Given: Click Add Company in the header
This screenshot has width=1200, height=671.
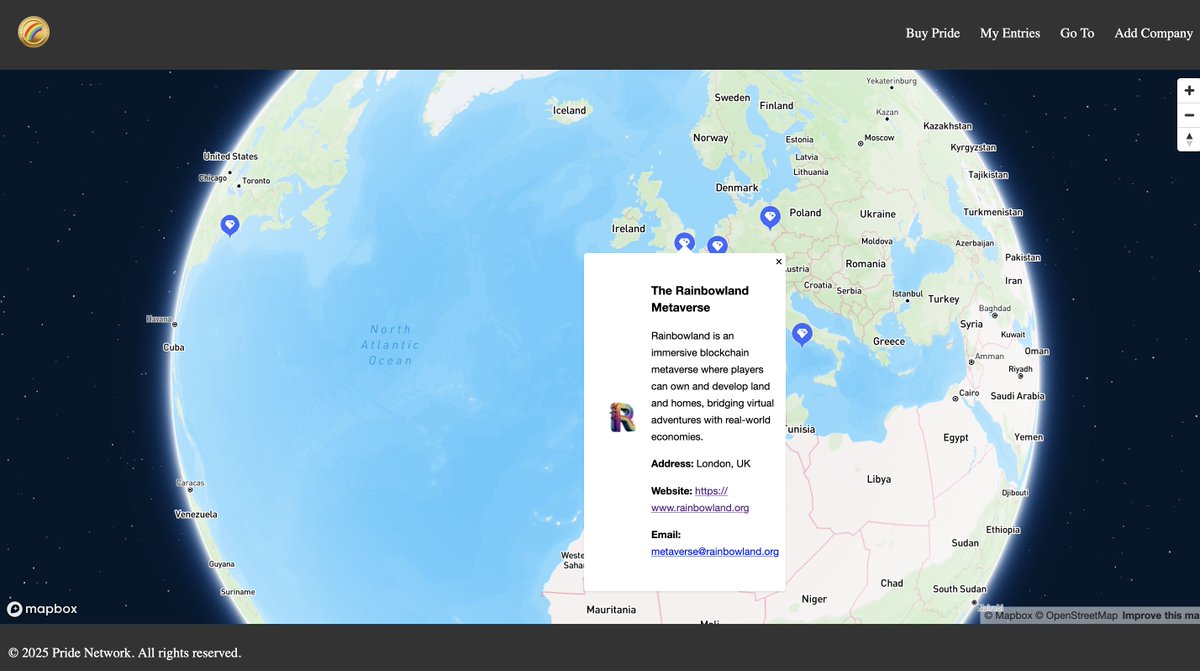Looking at the screenshot, I should 1153,32.
